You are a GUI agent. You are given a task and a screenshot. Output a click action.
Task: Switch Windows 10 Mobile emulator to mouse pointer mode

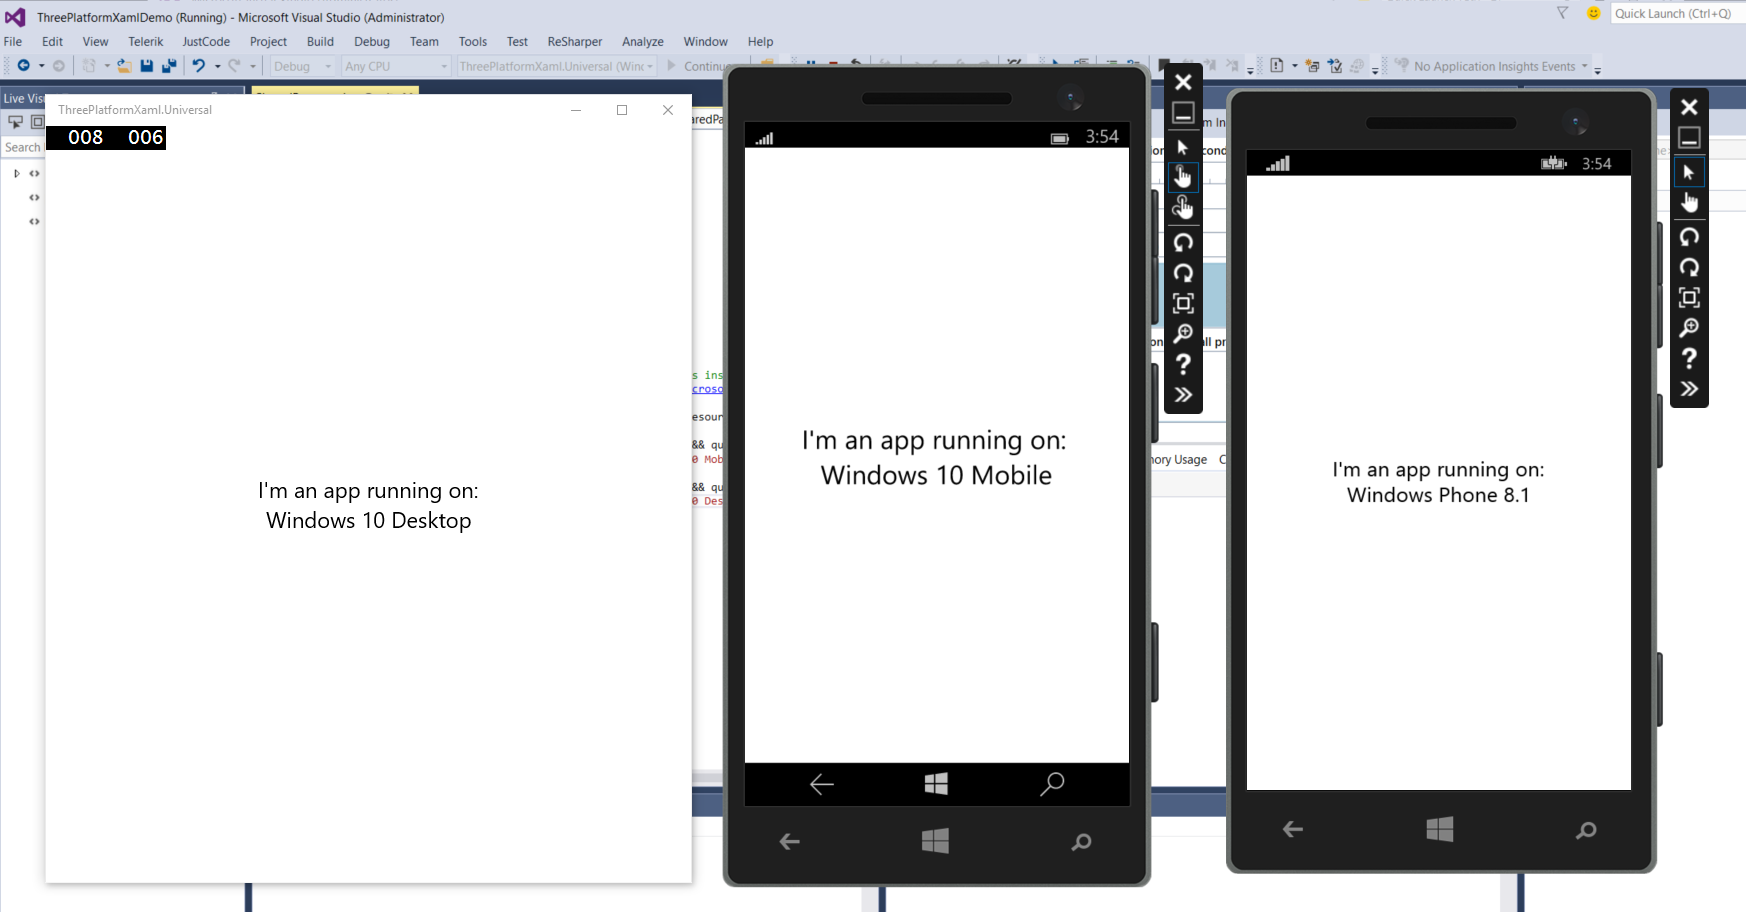(1183, 148)
